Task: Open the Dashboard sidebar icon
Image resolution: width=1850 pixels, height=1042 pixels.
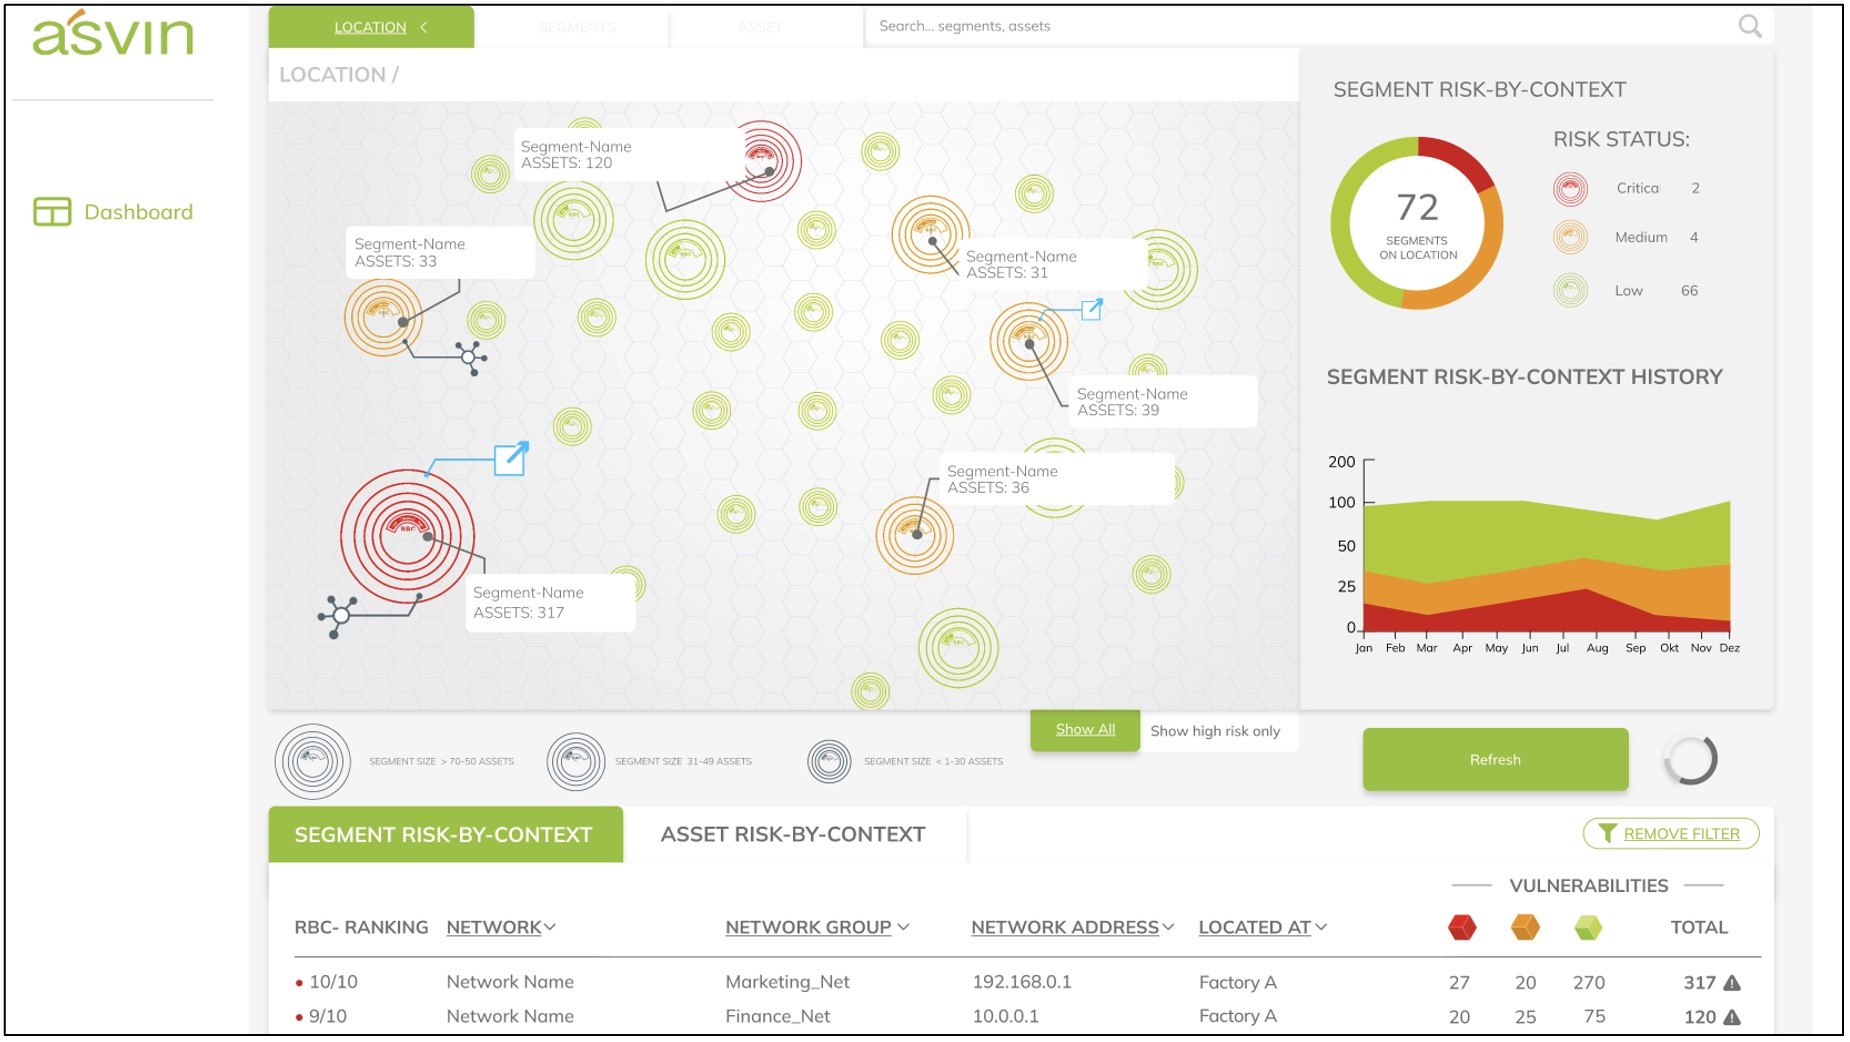Action: point(52,212)
